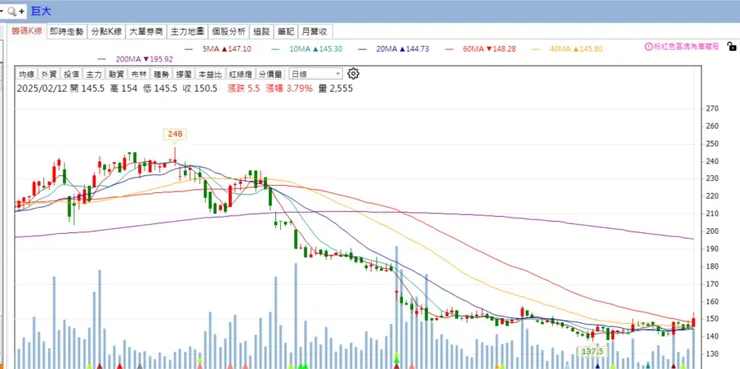Toggle the 本益比 P/E button
The image size is (740, 369).
[210, 74]
